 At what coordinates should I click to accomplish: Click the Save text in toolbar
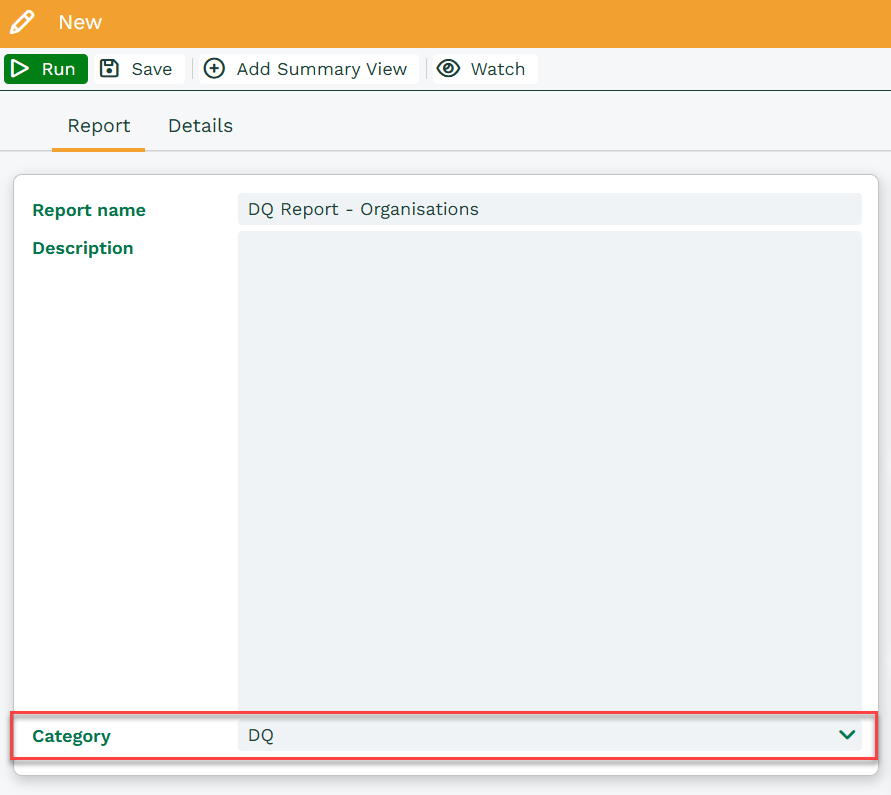[x=152, y=69]
